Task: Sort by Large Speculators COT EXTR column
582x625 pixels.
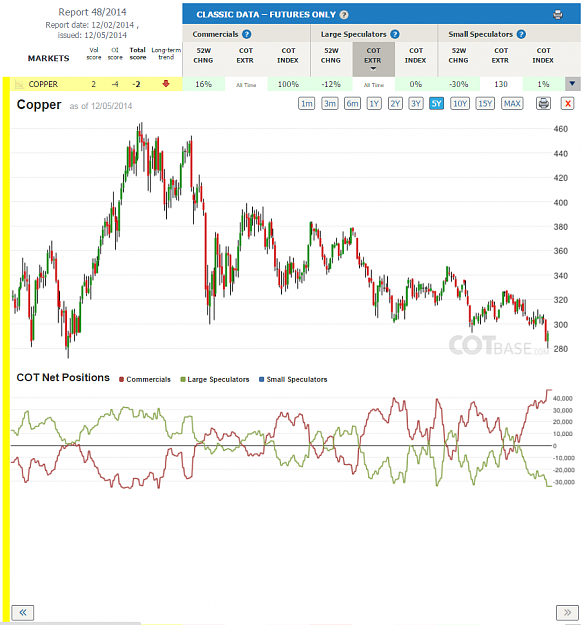Action: [x=374, y=59]
